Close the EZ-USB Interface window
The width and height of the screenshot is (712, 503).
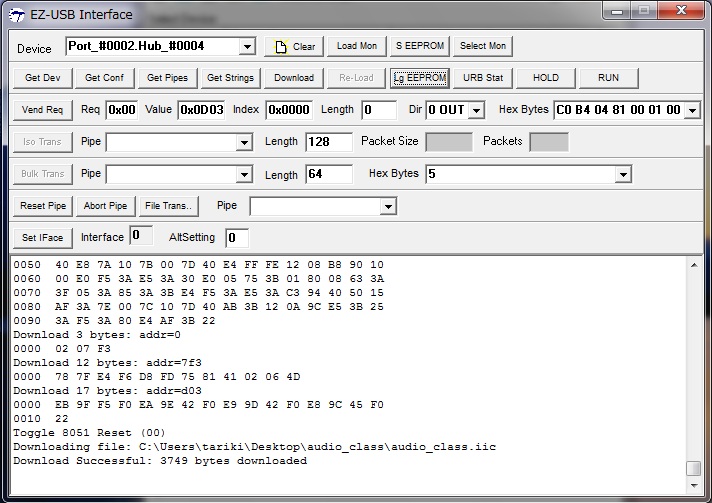(x=681, y=10)
